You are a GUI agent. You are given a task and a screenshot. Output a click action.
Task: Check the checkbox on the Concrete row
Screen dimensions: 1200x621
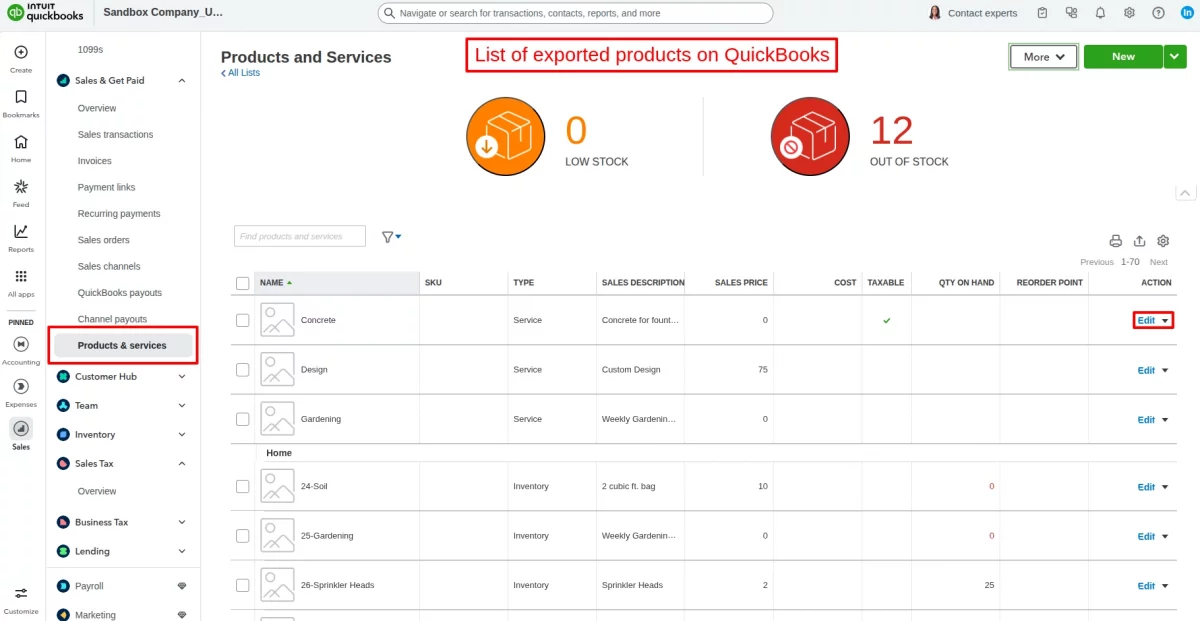click(x=242, y=319)
